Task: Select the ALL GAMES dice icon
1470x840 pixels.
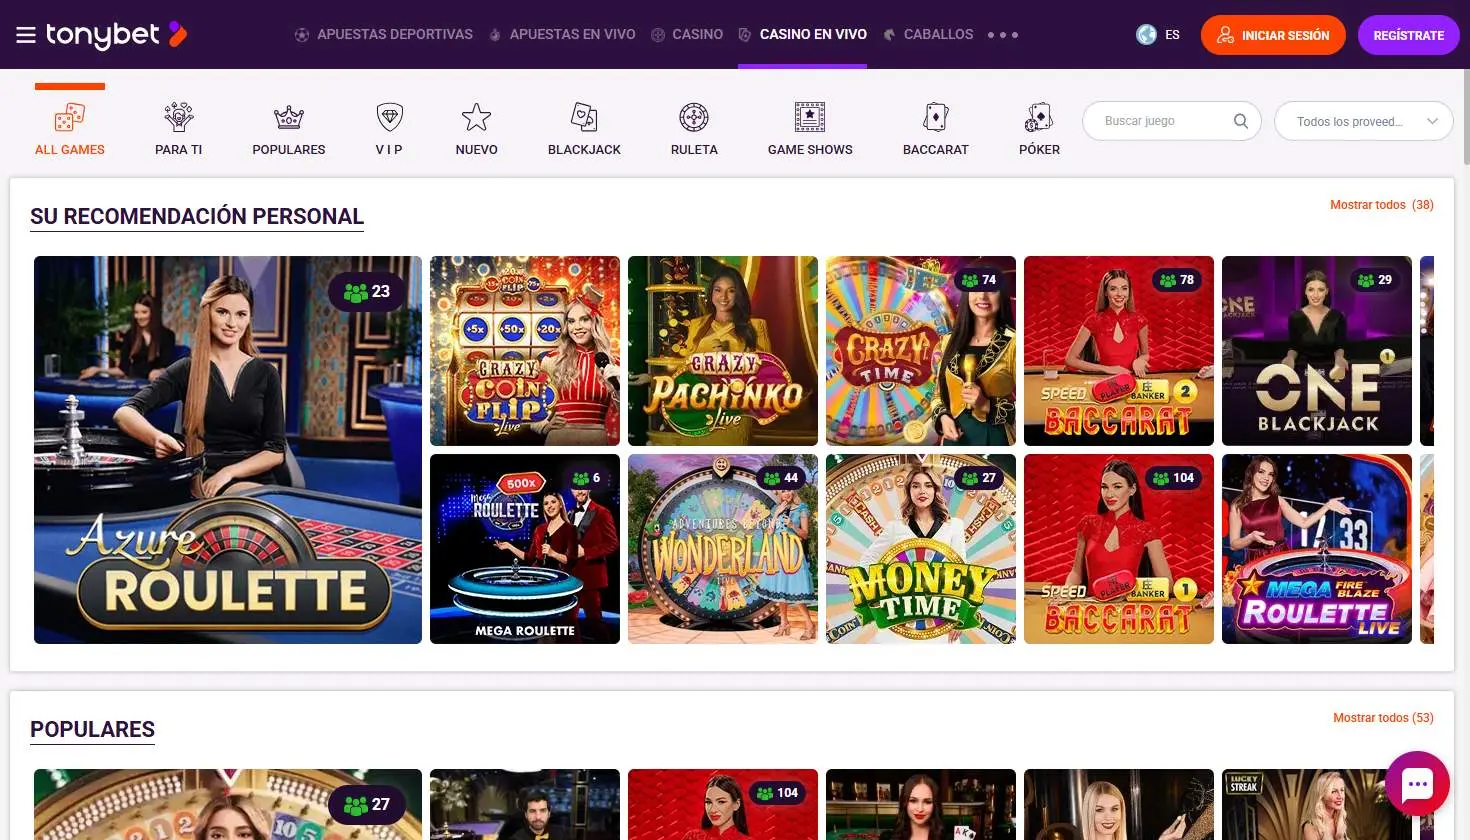Action: coord(69,117)
